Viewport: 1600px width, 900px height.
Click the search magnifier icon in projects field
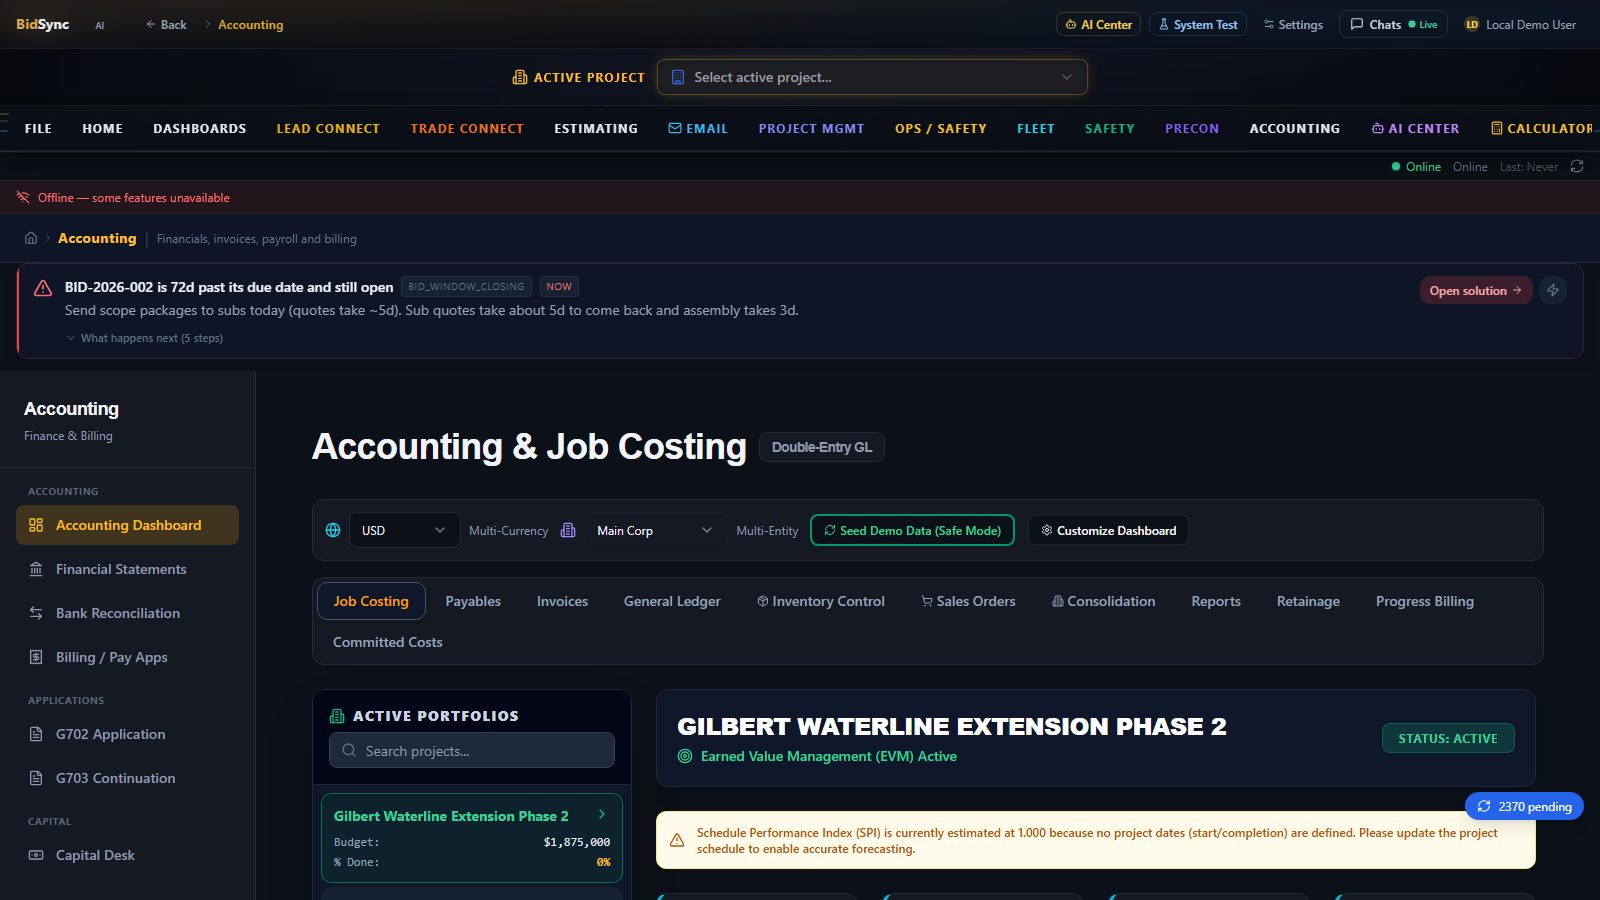coord(349,750)
